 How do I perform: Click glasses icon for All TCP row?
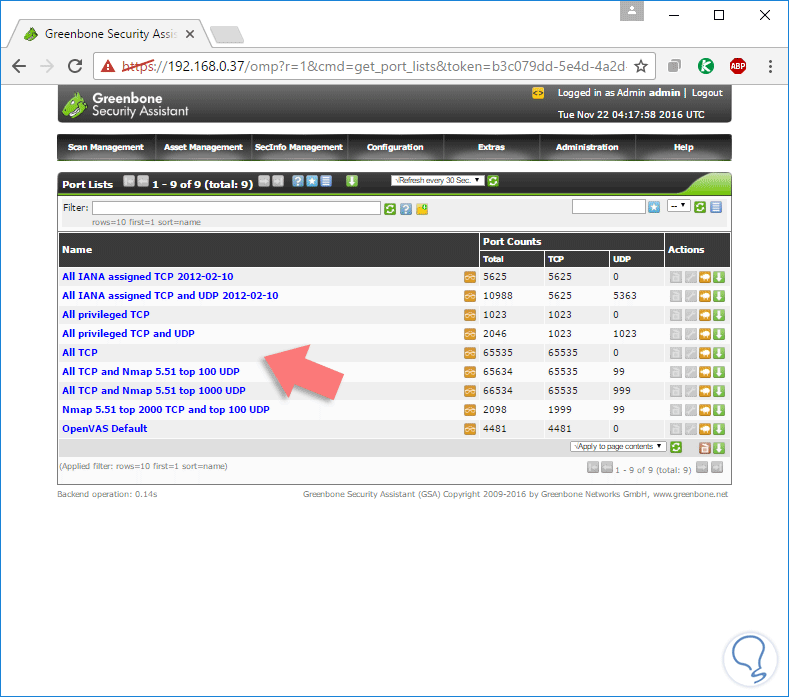(469, 353)
